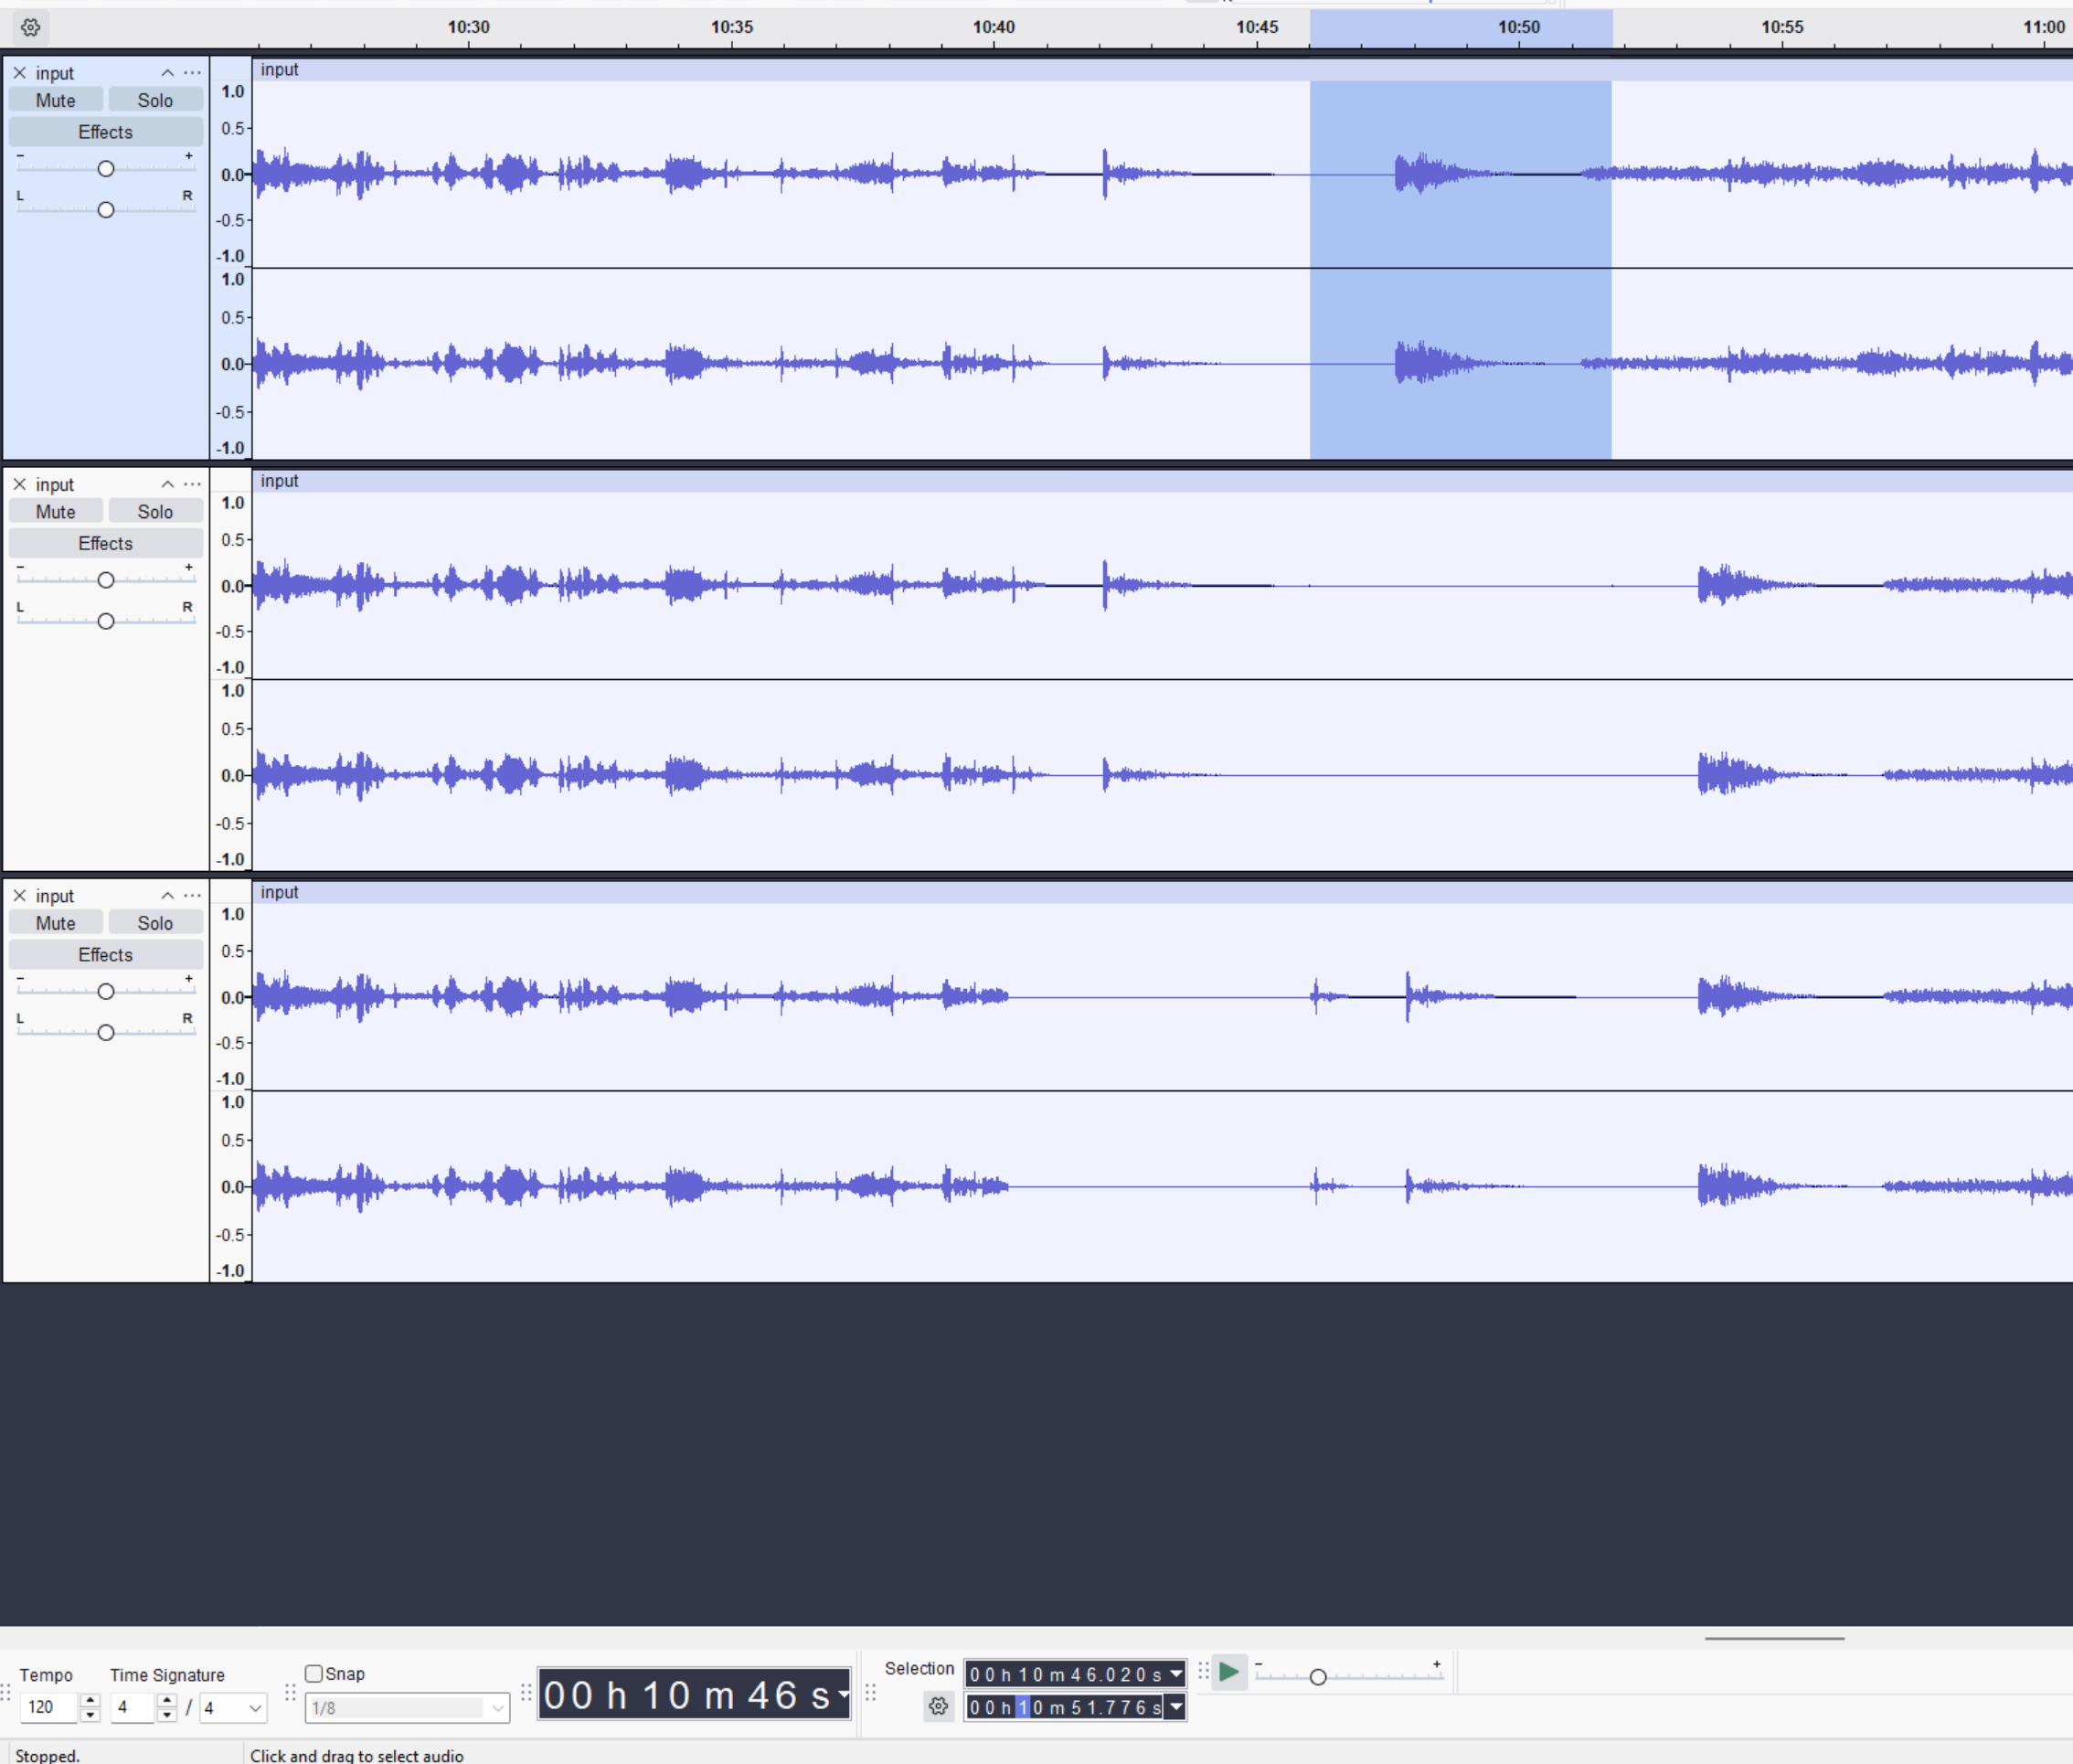Viewport: 2073px width, 1764px height.
Task: Collapse the second input track
Action: pos(167,484)
